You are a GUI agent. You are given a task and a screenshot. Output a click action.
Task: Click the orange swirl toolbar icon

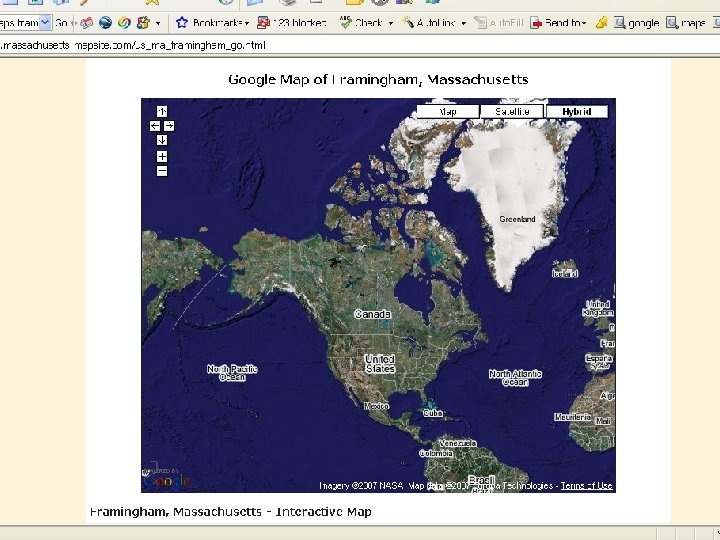(124, 22)
